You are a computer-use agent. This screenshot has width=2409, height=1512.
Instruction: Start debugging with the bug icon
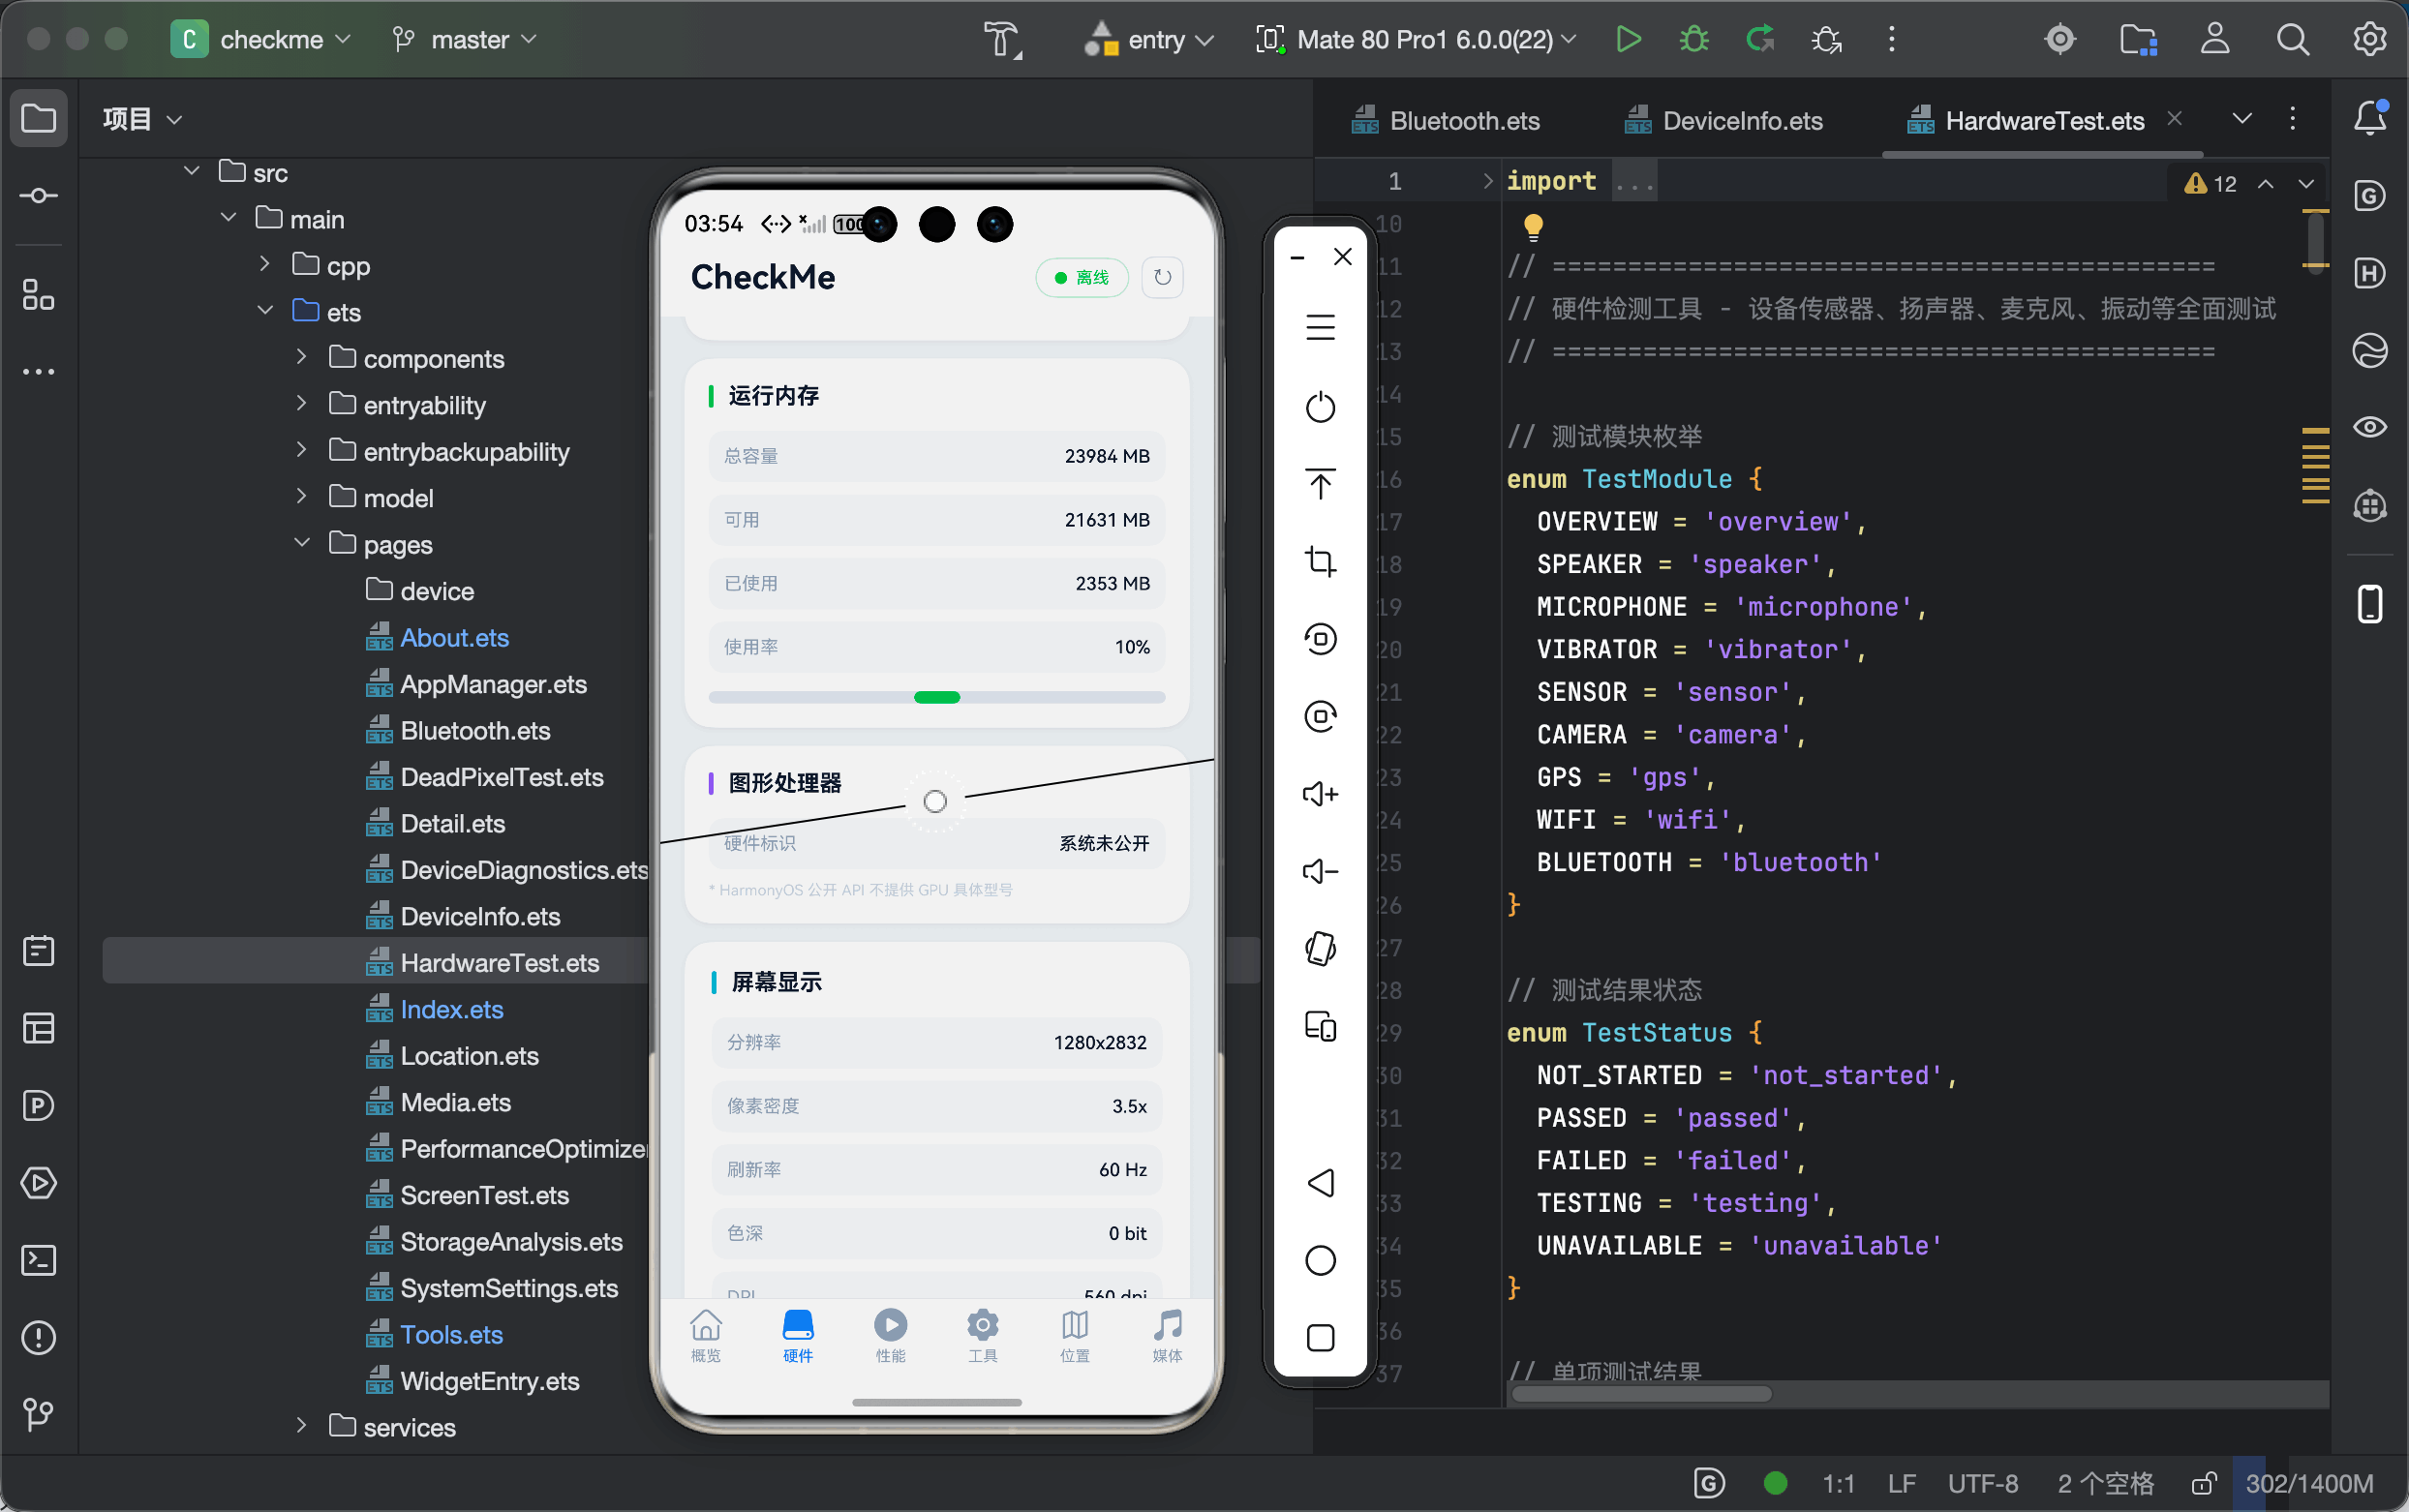tap(1694, 39)
